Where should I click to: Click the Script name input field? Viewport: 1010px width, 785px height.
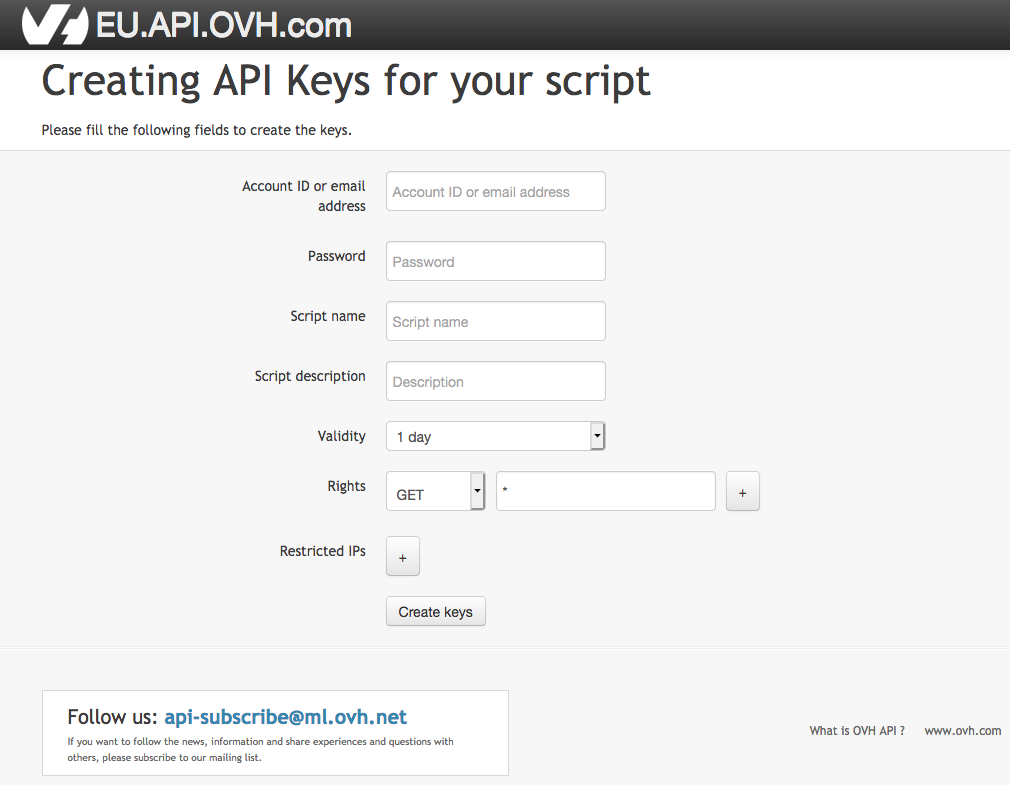click(495, 321)
